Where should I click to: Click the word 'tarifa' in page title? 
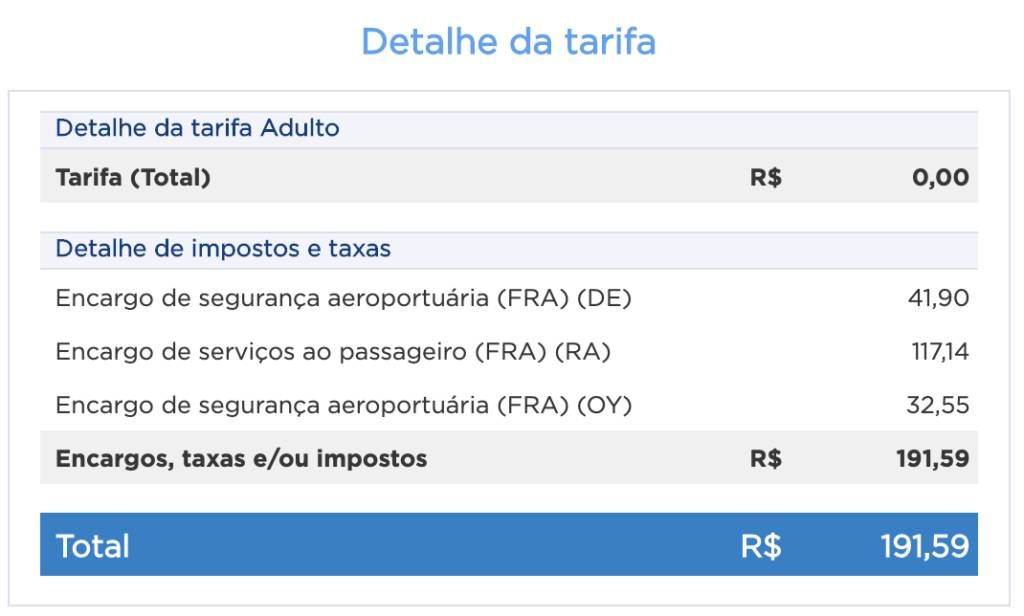pyautogui.click(x=610, y=42)
